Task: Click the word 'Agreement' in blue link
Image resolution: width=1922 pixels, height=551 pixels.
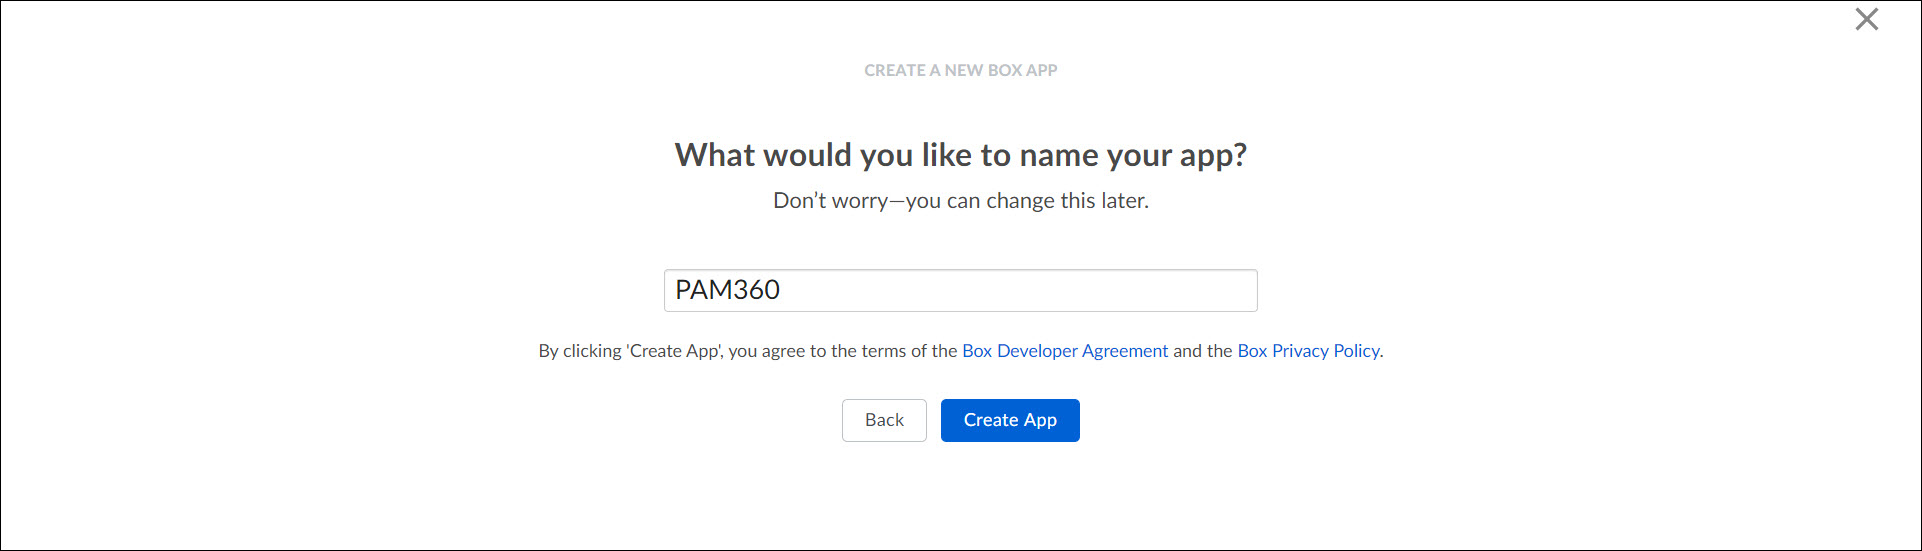Action: [1125, 351]
